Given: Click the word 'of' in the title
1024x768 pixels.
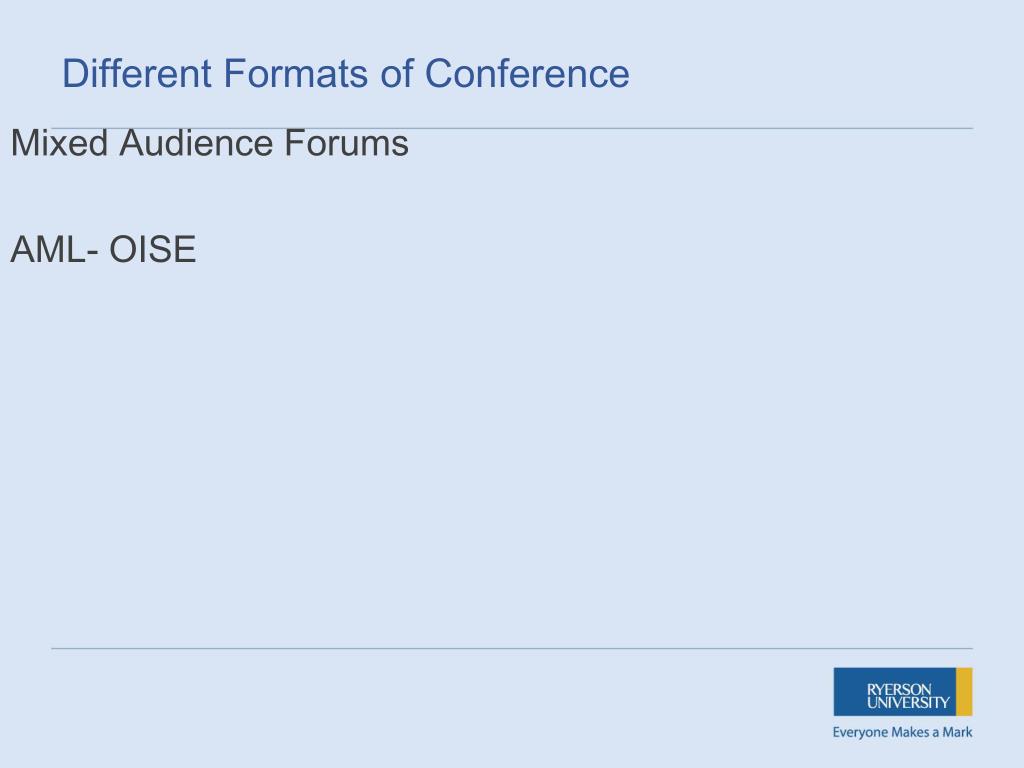Looking at the screenshot, I should [x=397, y=72].
